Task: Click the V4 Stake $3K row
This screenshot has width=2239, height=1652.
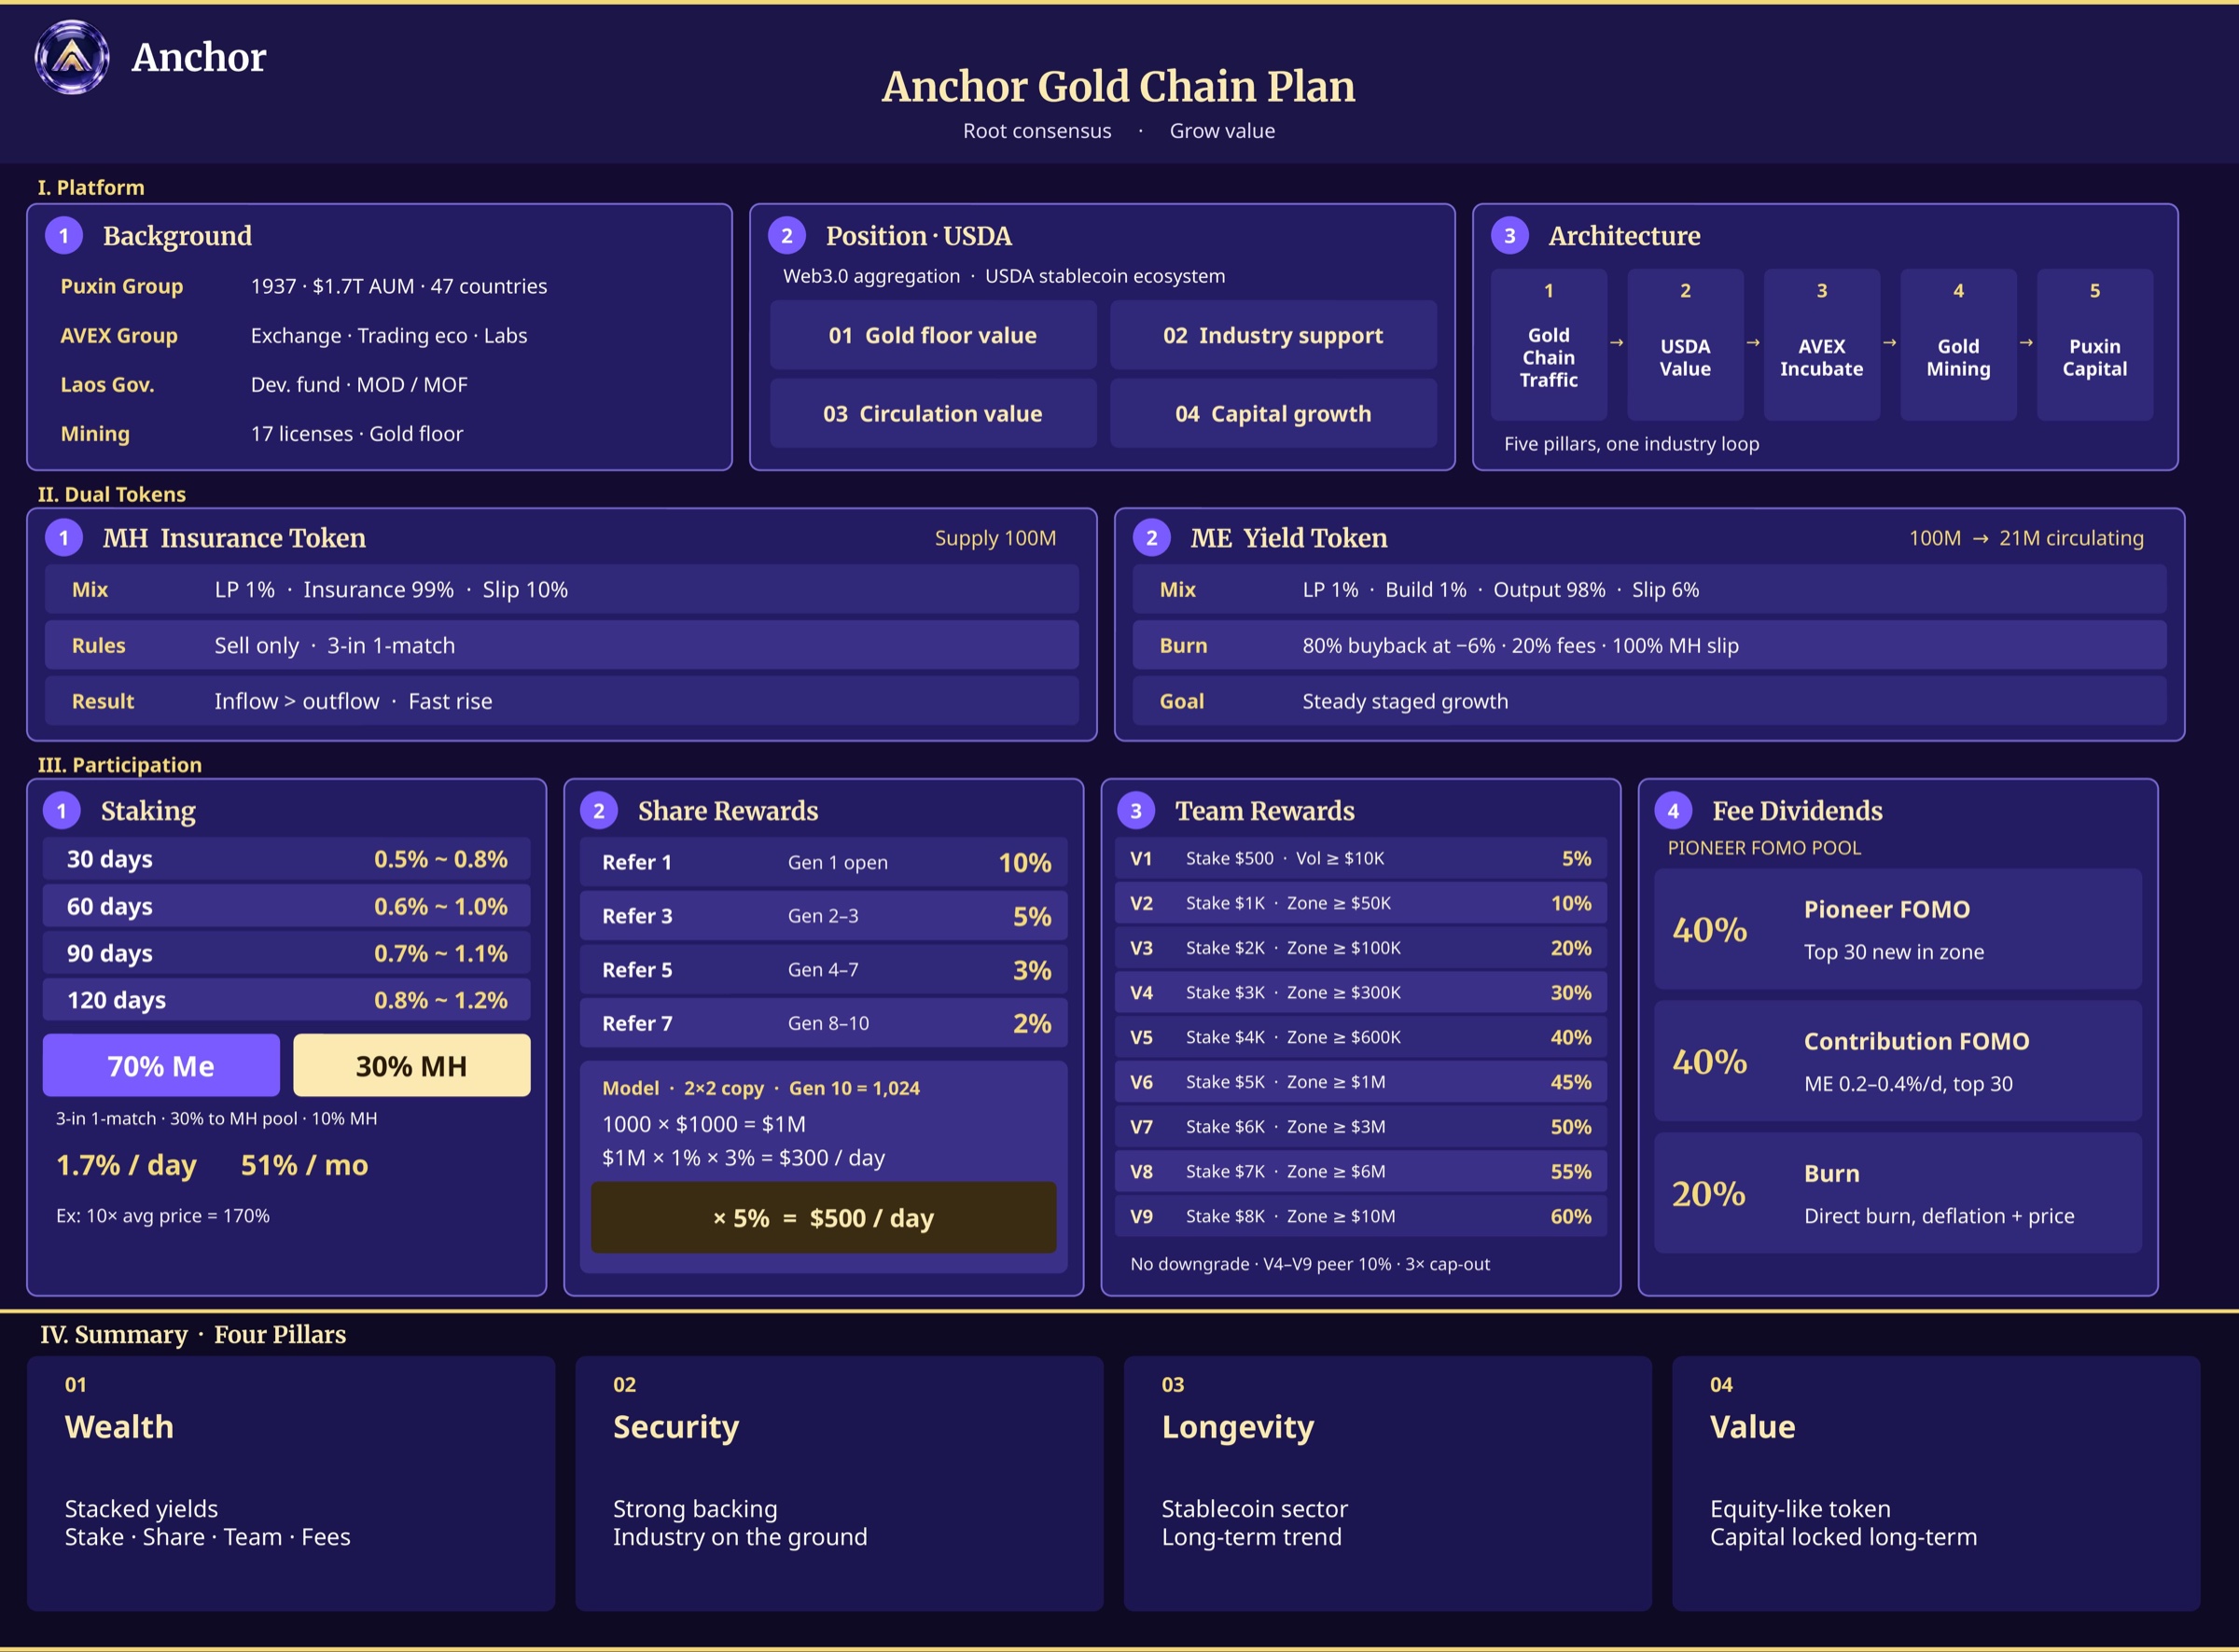Action: tap(1361, 993)
